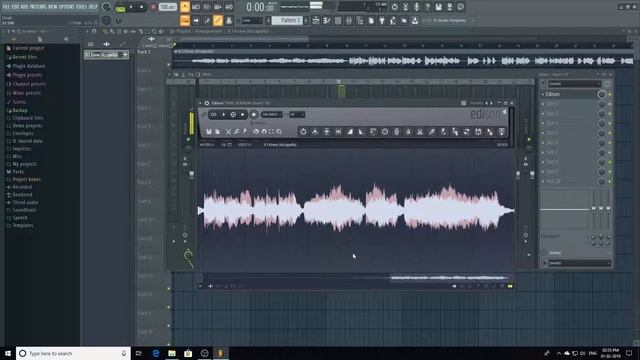The width and height of the screenshot is (640, 360).
Task: Click Edison record button
Action: [253, 115]
